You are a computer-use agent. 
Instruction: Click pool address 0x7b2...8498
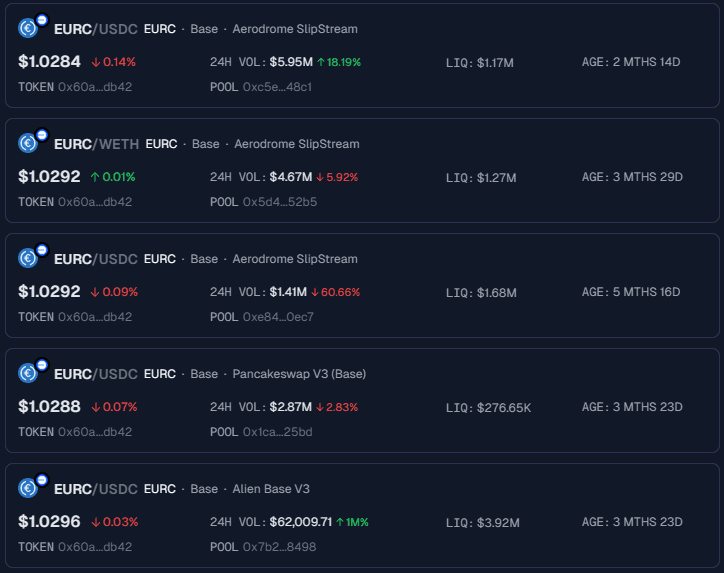click(x=279, y=547)
